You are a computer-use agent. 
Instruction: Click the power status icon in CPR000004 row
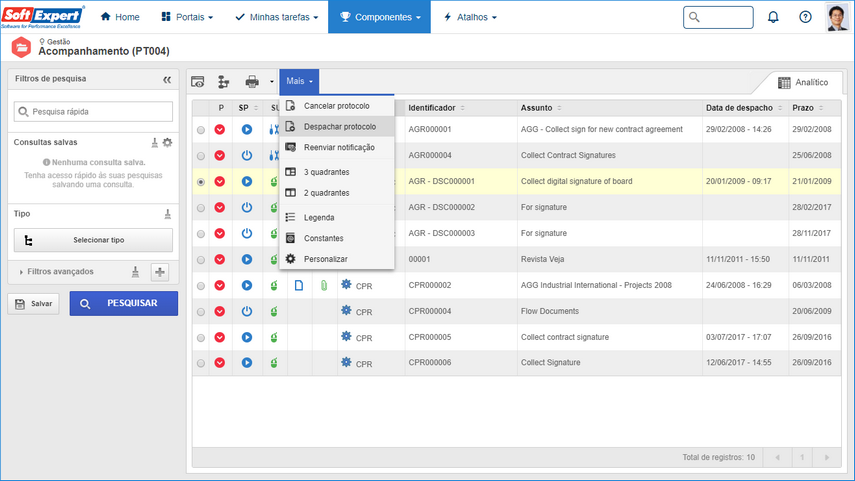click(x=247, y=311)
